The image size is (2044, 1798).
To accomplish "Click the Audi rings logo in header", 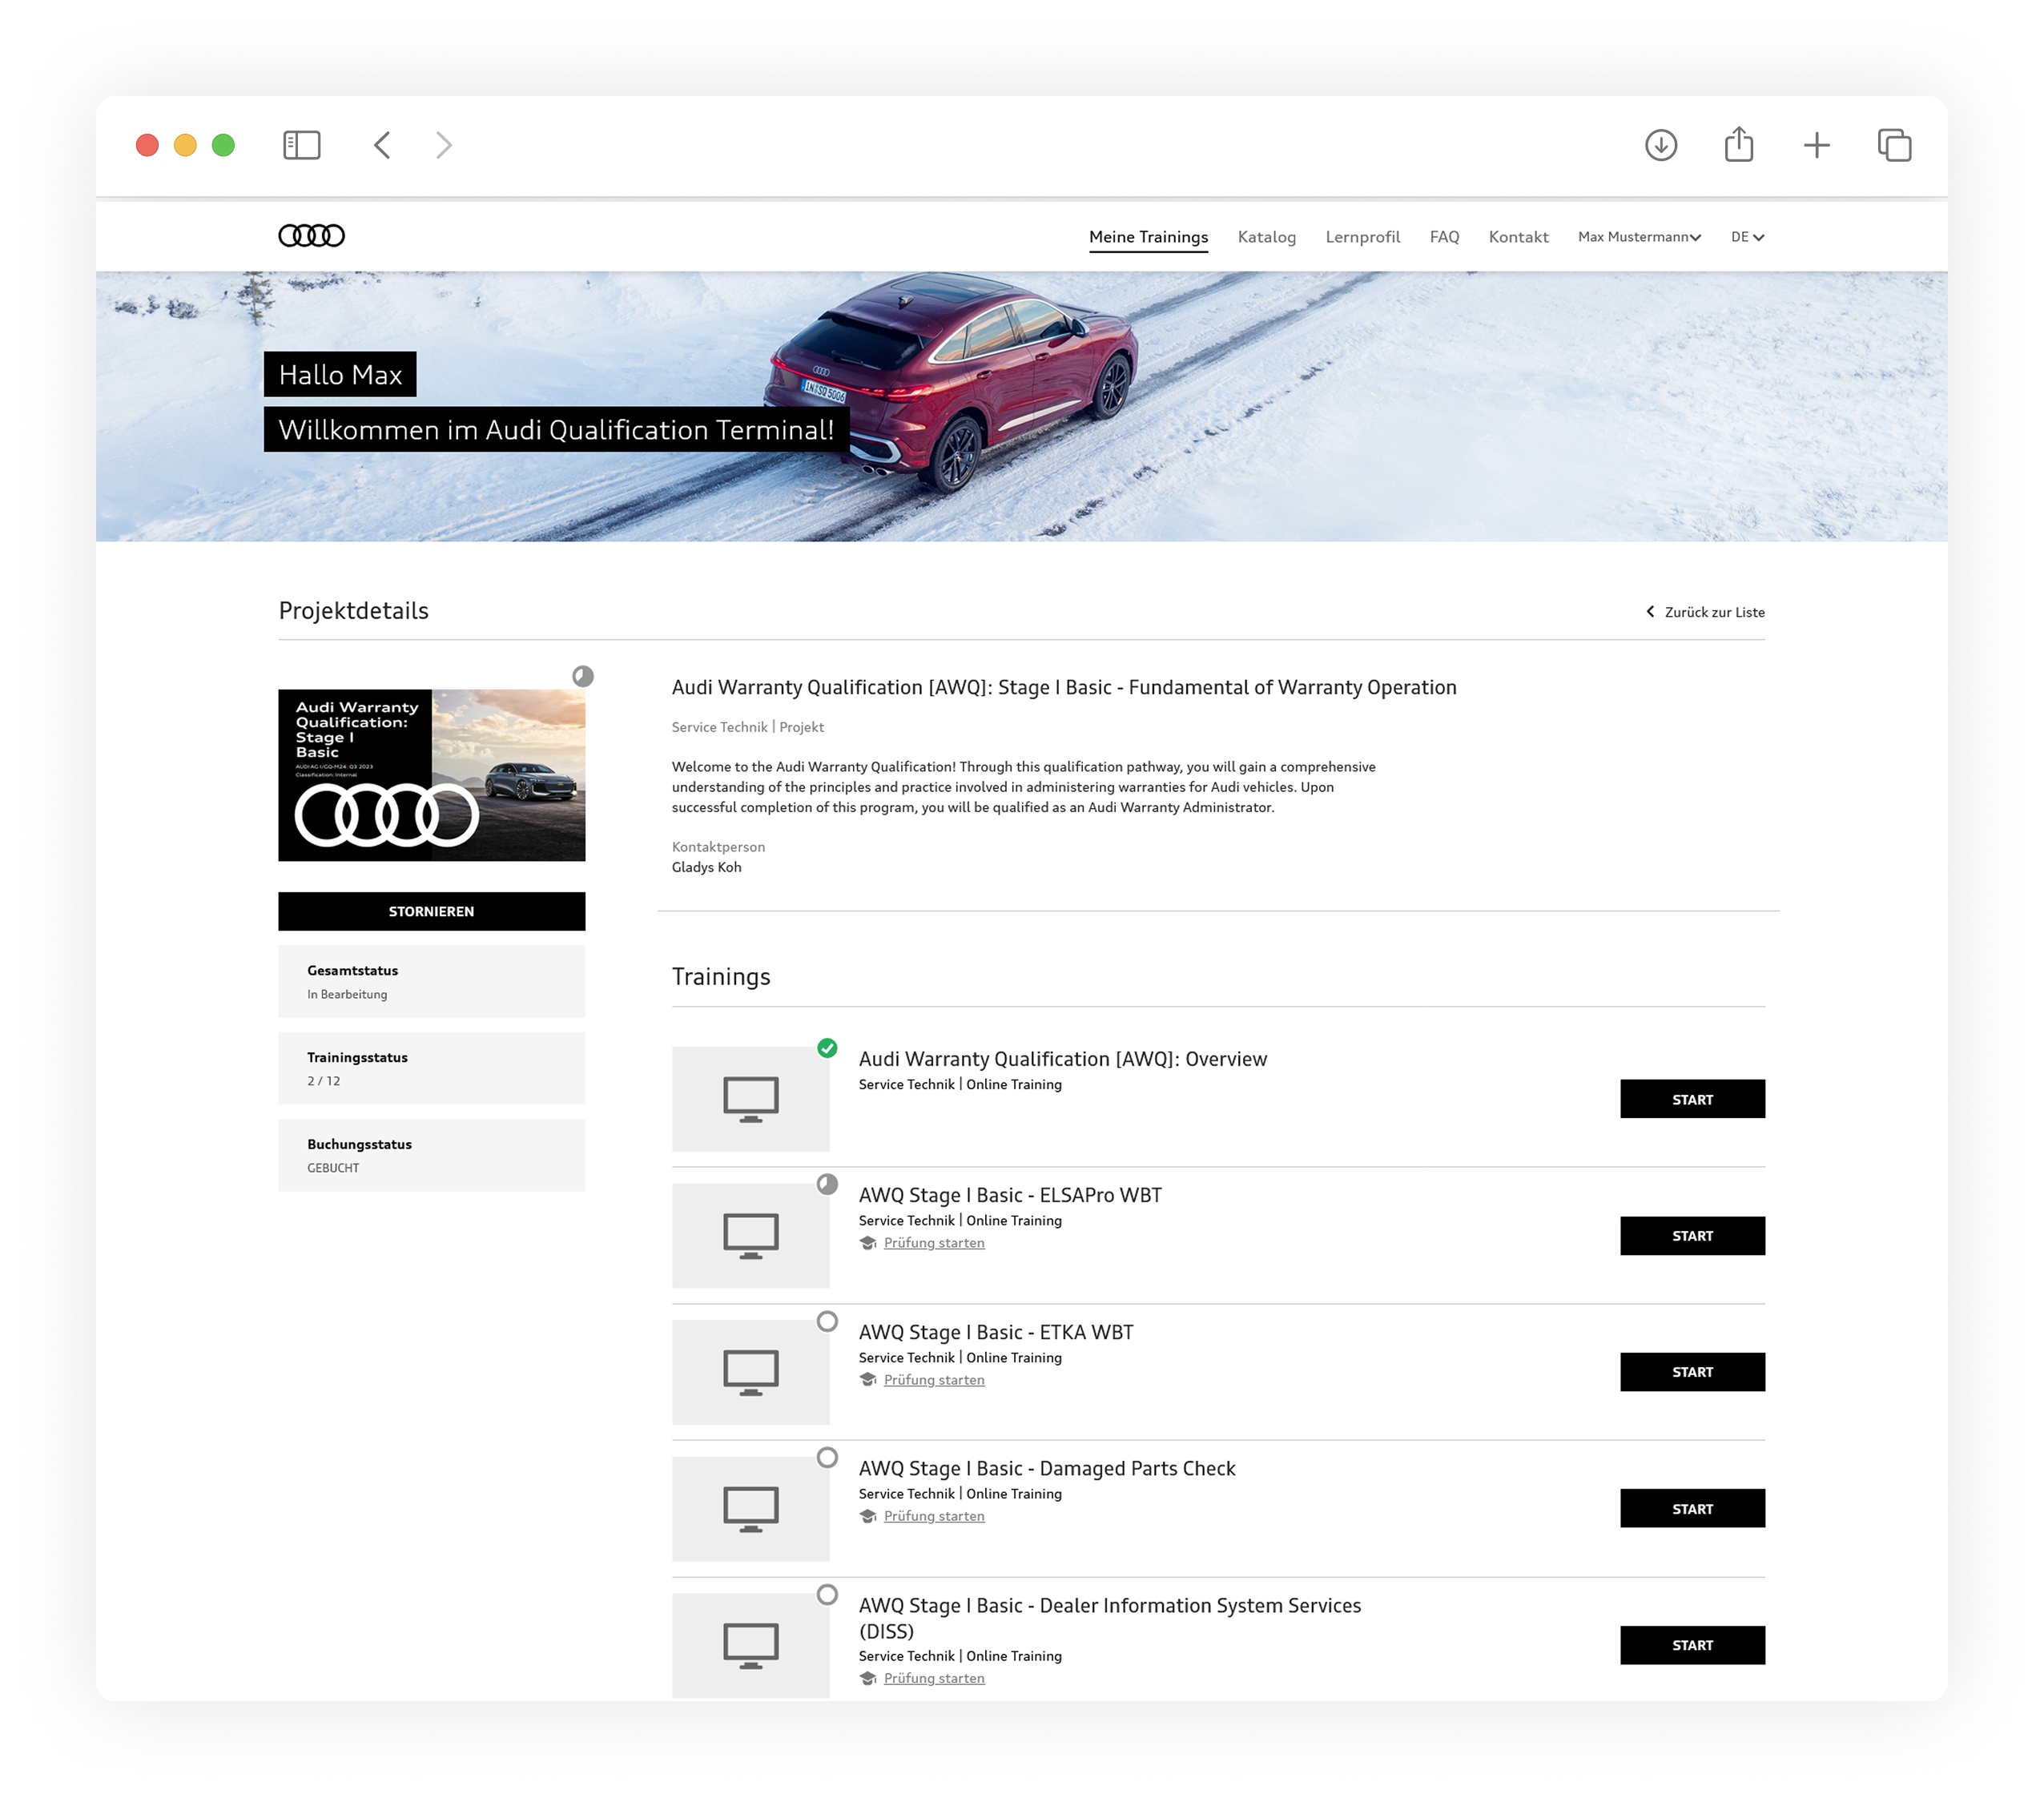I will (x=311, y=236).
